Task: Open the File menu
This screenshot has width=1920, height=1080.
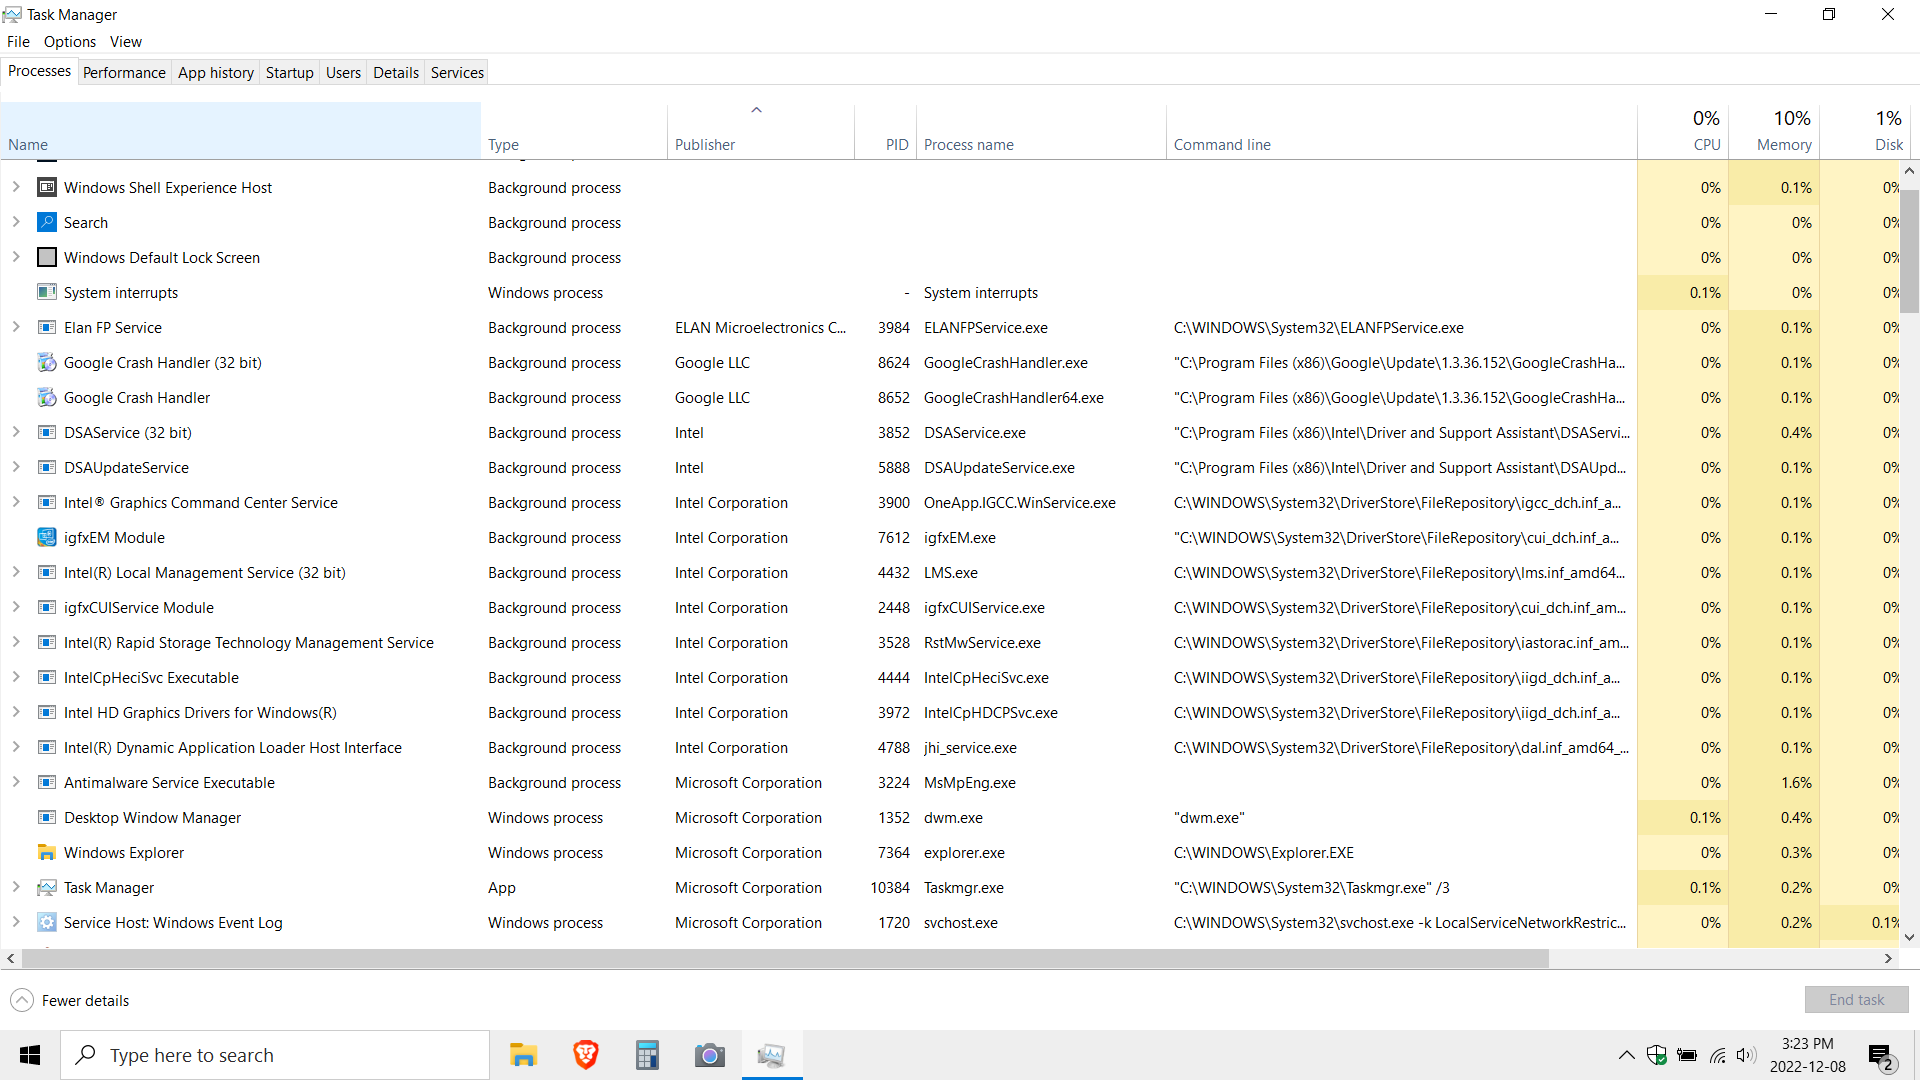Action: coord(18,41)
